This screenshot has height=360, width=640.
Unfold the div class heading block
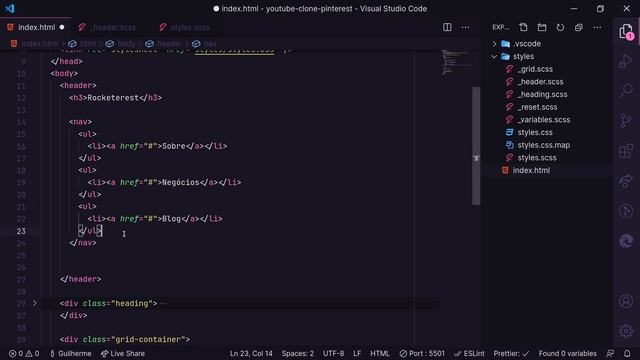[x=35, y=303]
